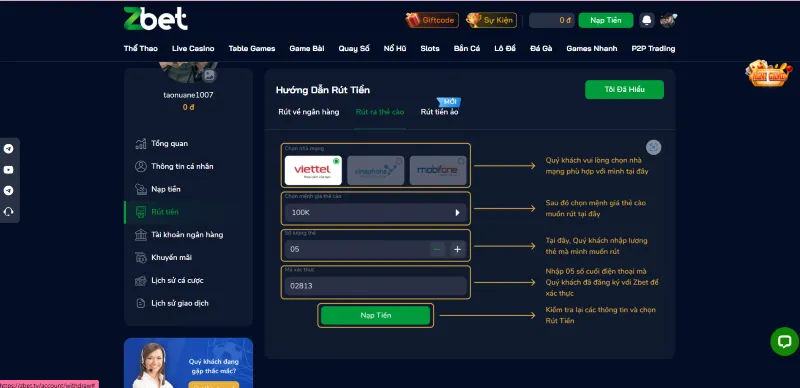Select Viettel network provider

pos(313,171)
